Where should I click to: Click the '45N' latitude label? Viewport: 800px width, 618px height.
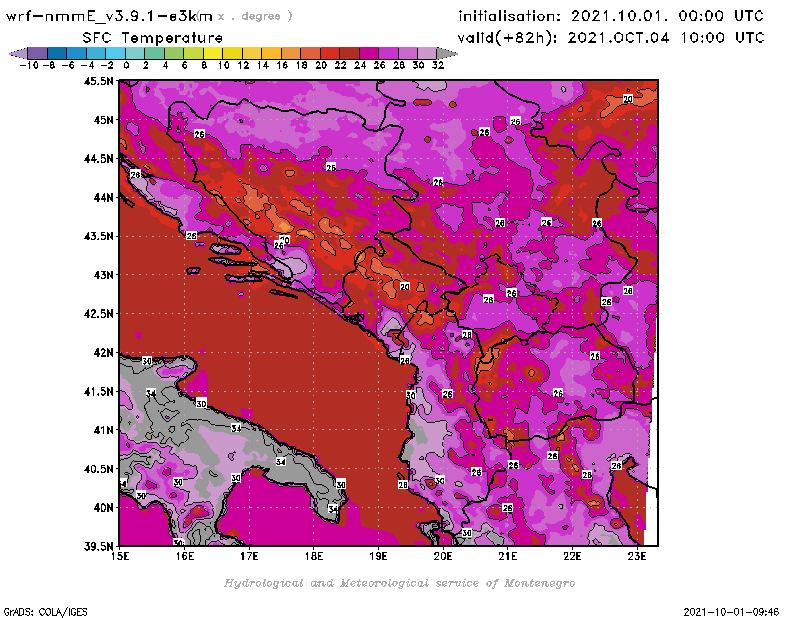[103, 120]
